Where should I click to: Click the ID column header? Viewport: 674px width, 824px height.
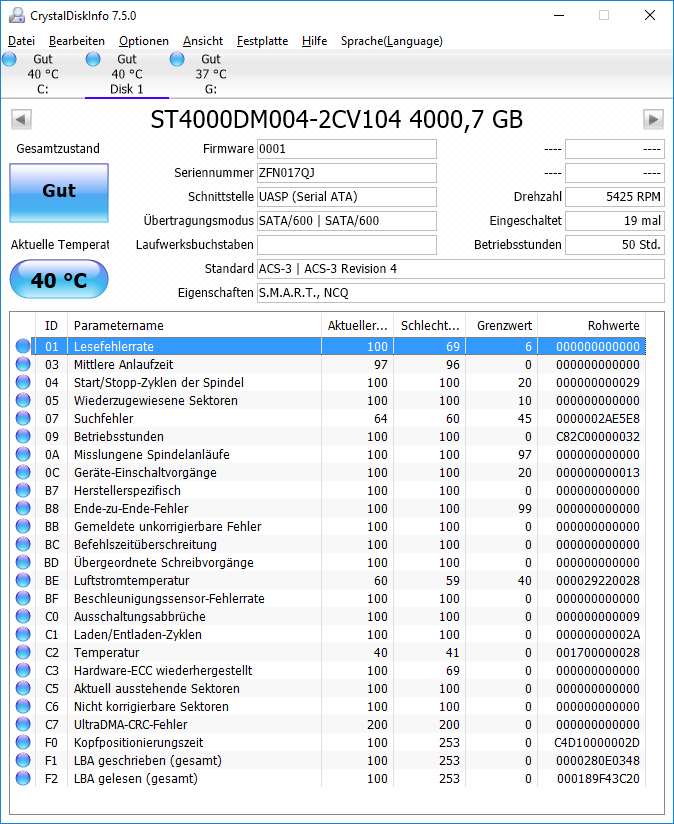51,325
